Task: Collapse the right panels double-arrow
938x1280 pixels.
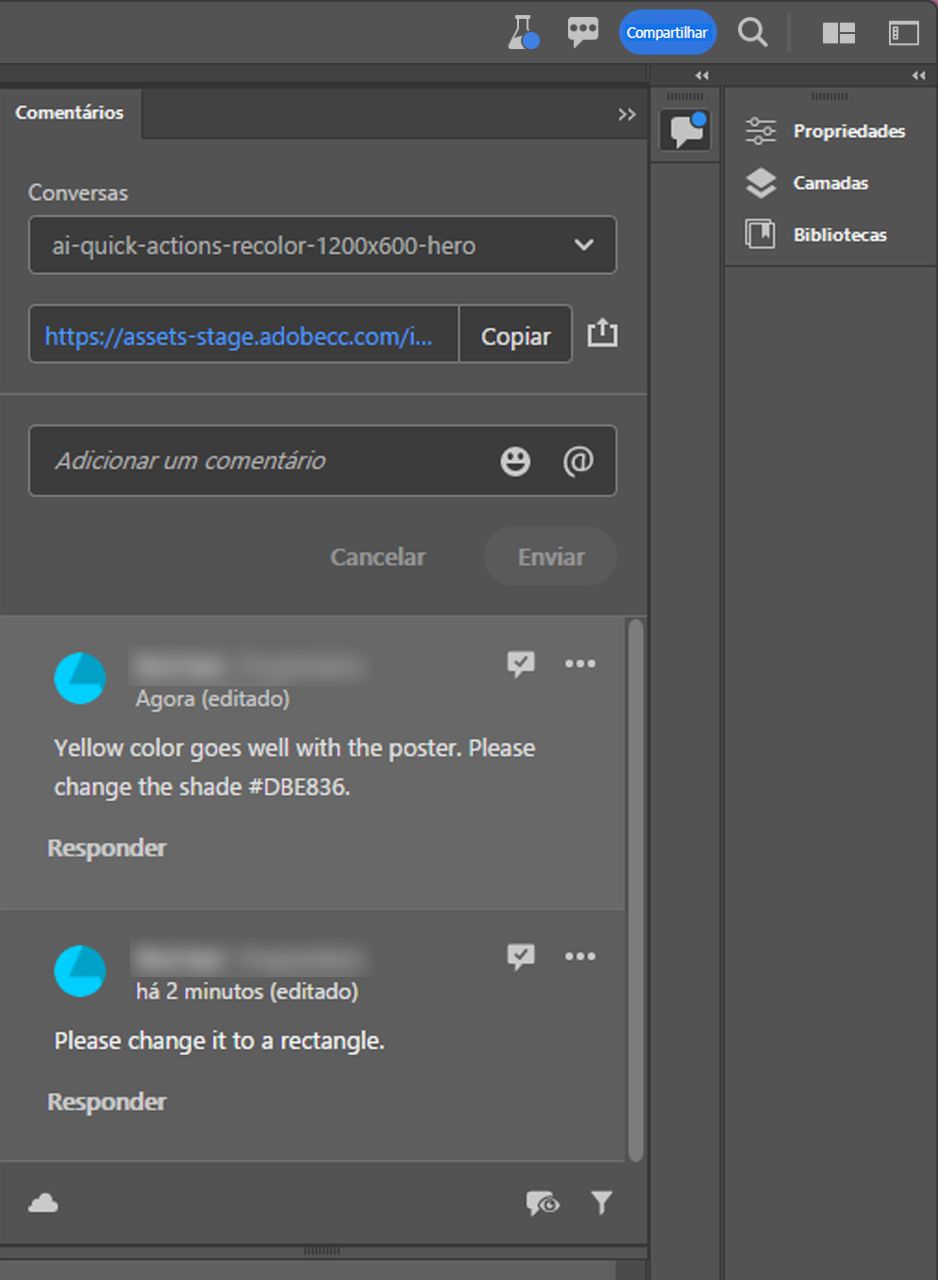Action: point(918,76)
